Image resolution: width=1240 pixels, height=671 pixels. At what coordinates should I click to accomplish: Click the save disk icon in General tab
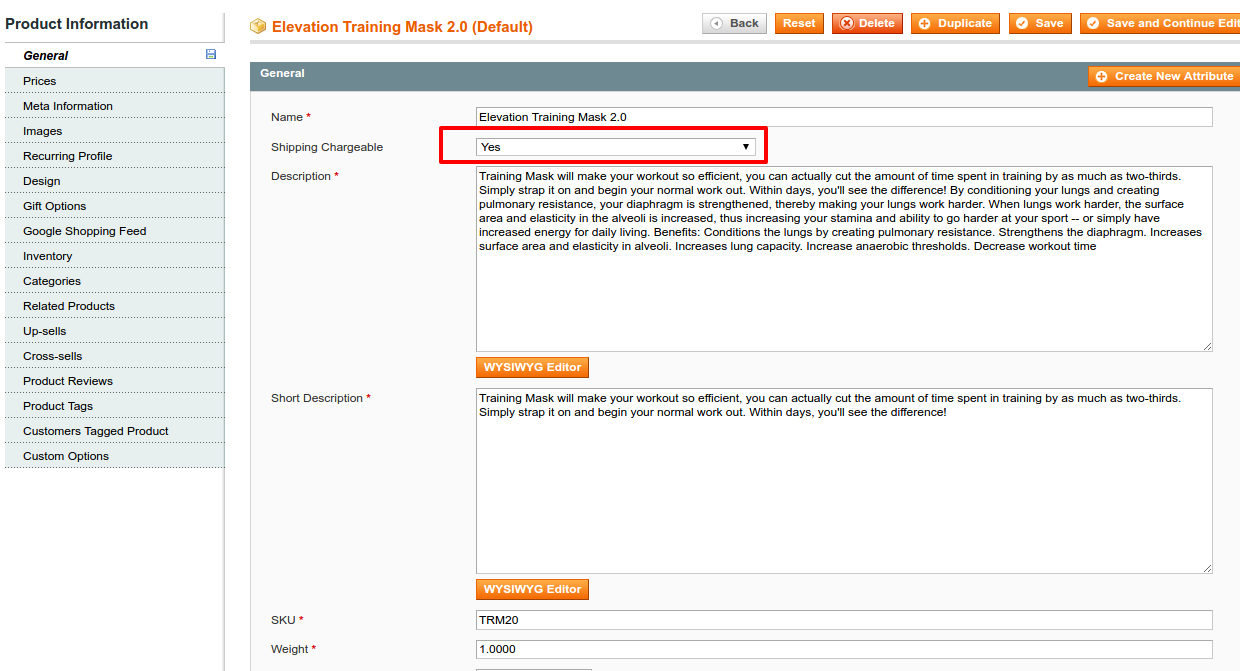[x=211, y=54]
